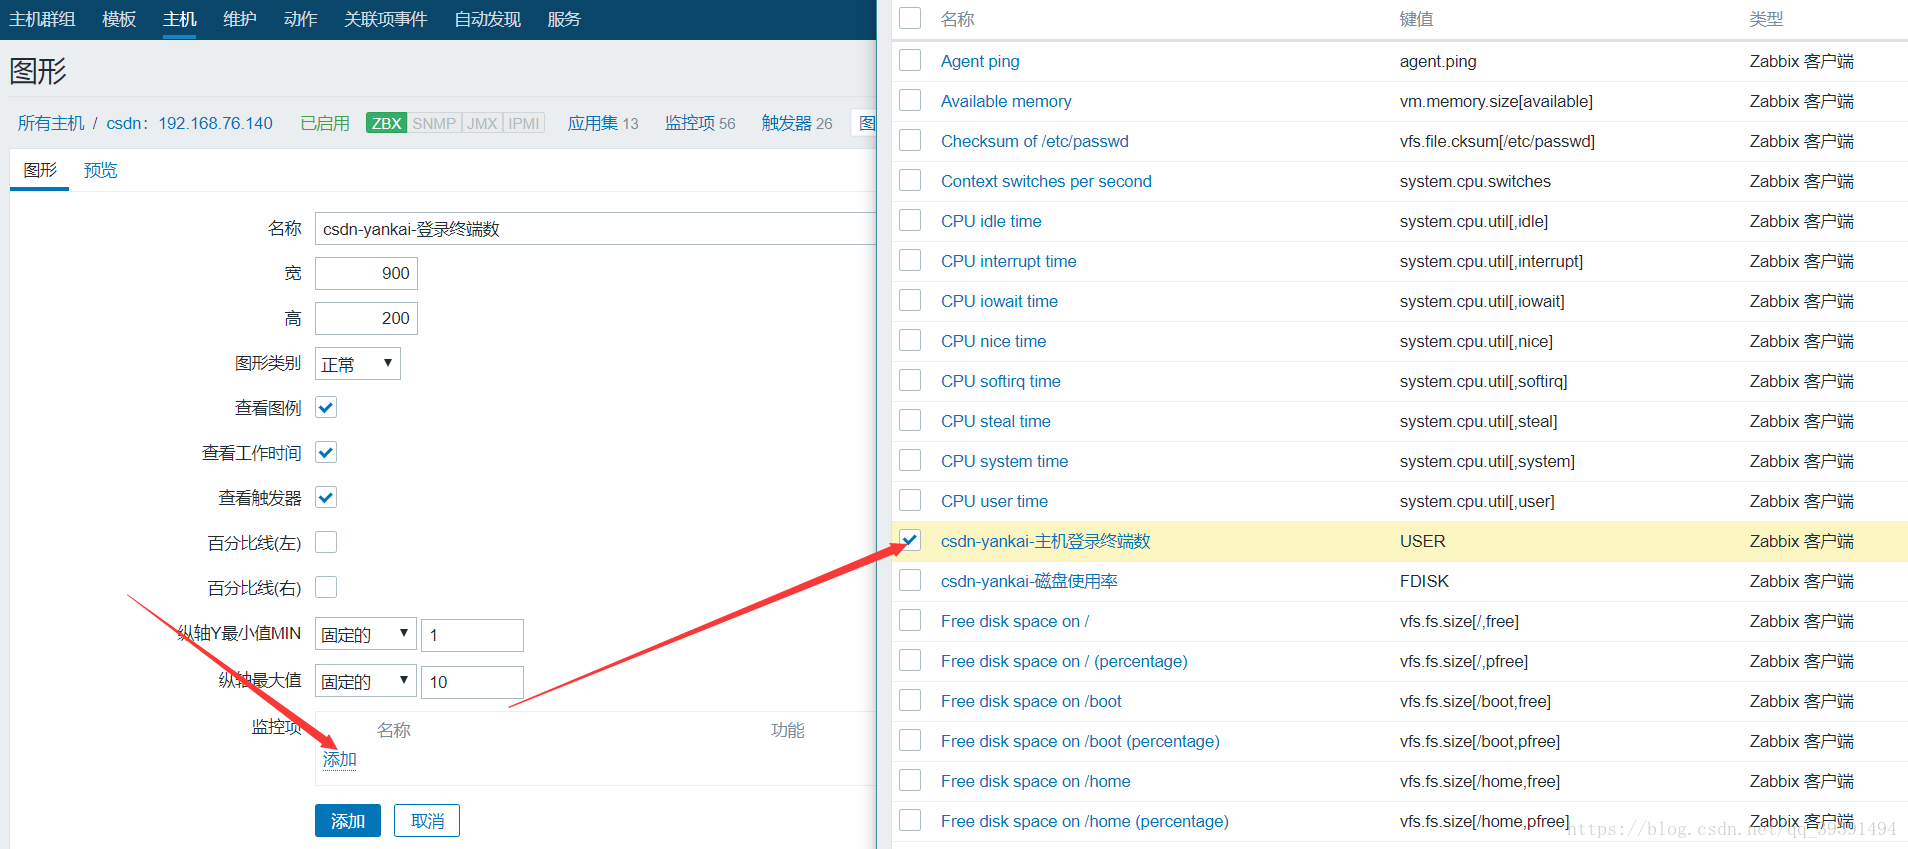This screenshot has width=1908, height=849.
Task: Go to 所有主机 breadcrumb link
Action: point(51,123)
